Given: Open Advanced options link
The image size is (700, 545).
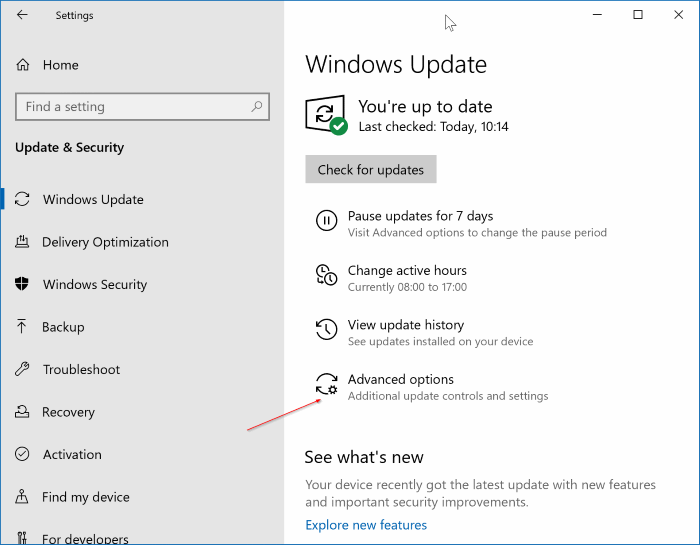Looking at the screenshot, I should click(400, 379).
